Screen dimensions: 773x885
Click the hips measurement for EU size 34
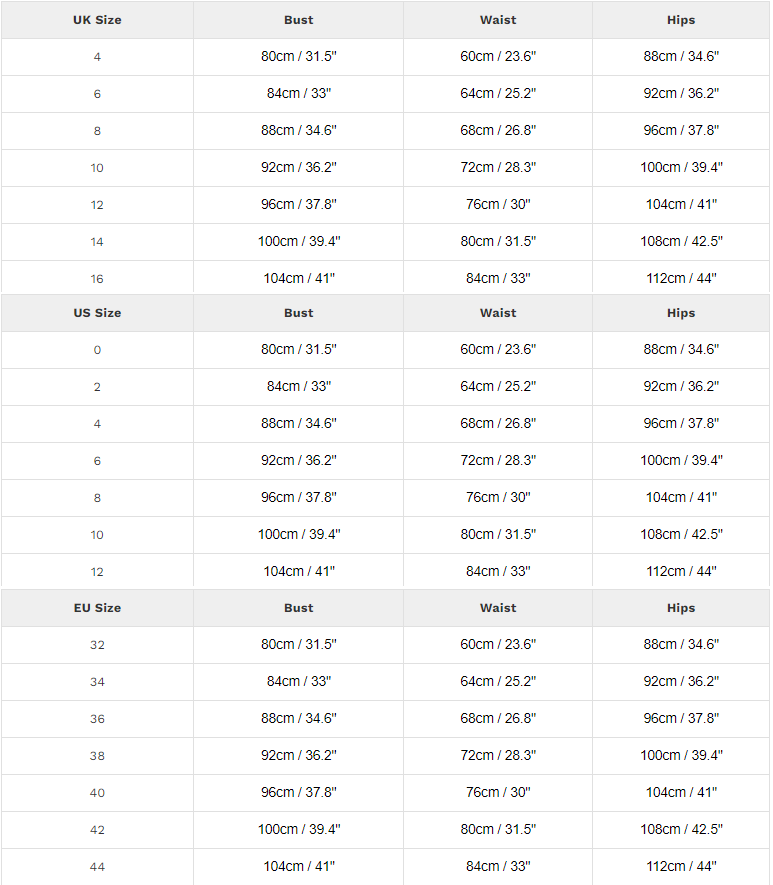tap(681, 682)
